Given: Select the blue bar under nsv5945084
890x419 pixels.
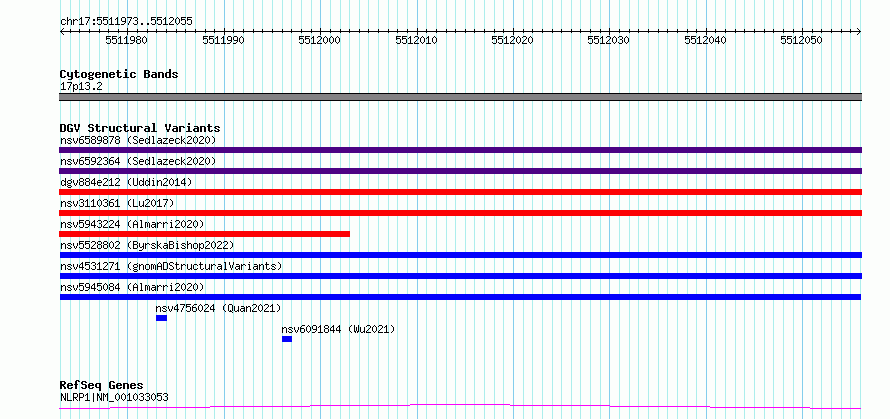Looking at the screenshot, I should pos(460,297).
